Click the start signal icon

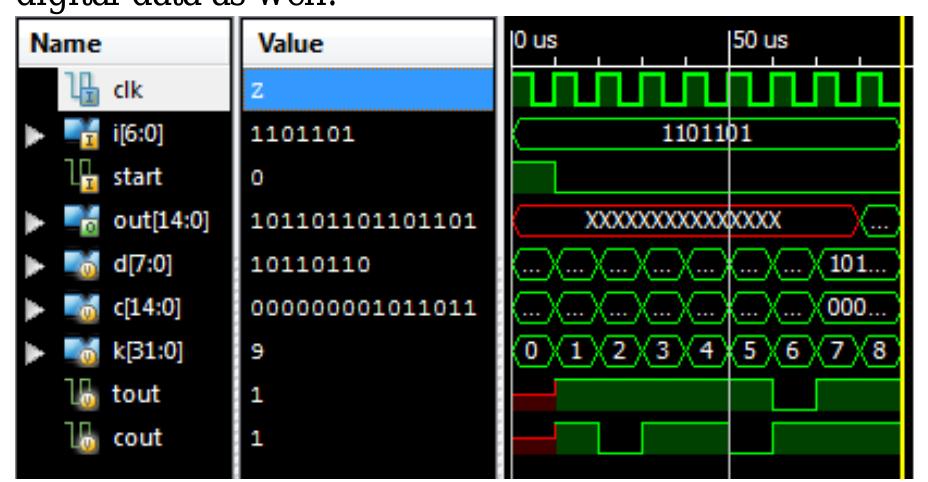[x=81, y=176]
